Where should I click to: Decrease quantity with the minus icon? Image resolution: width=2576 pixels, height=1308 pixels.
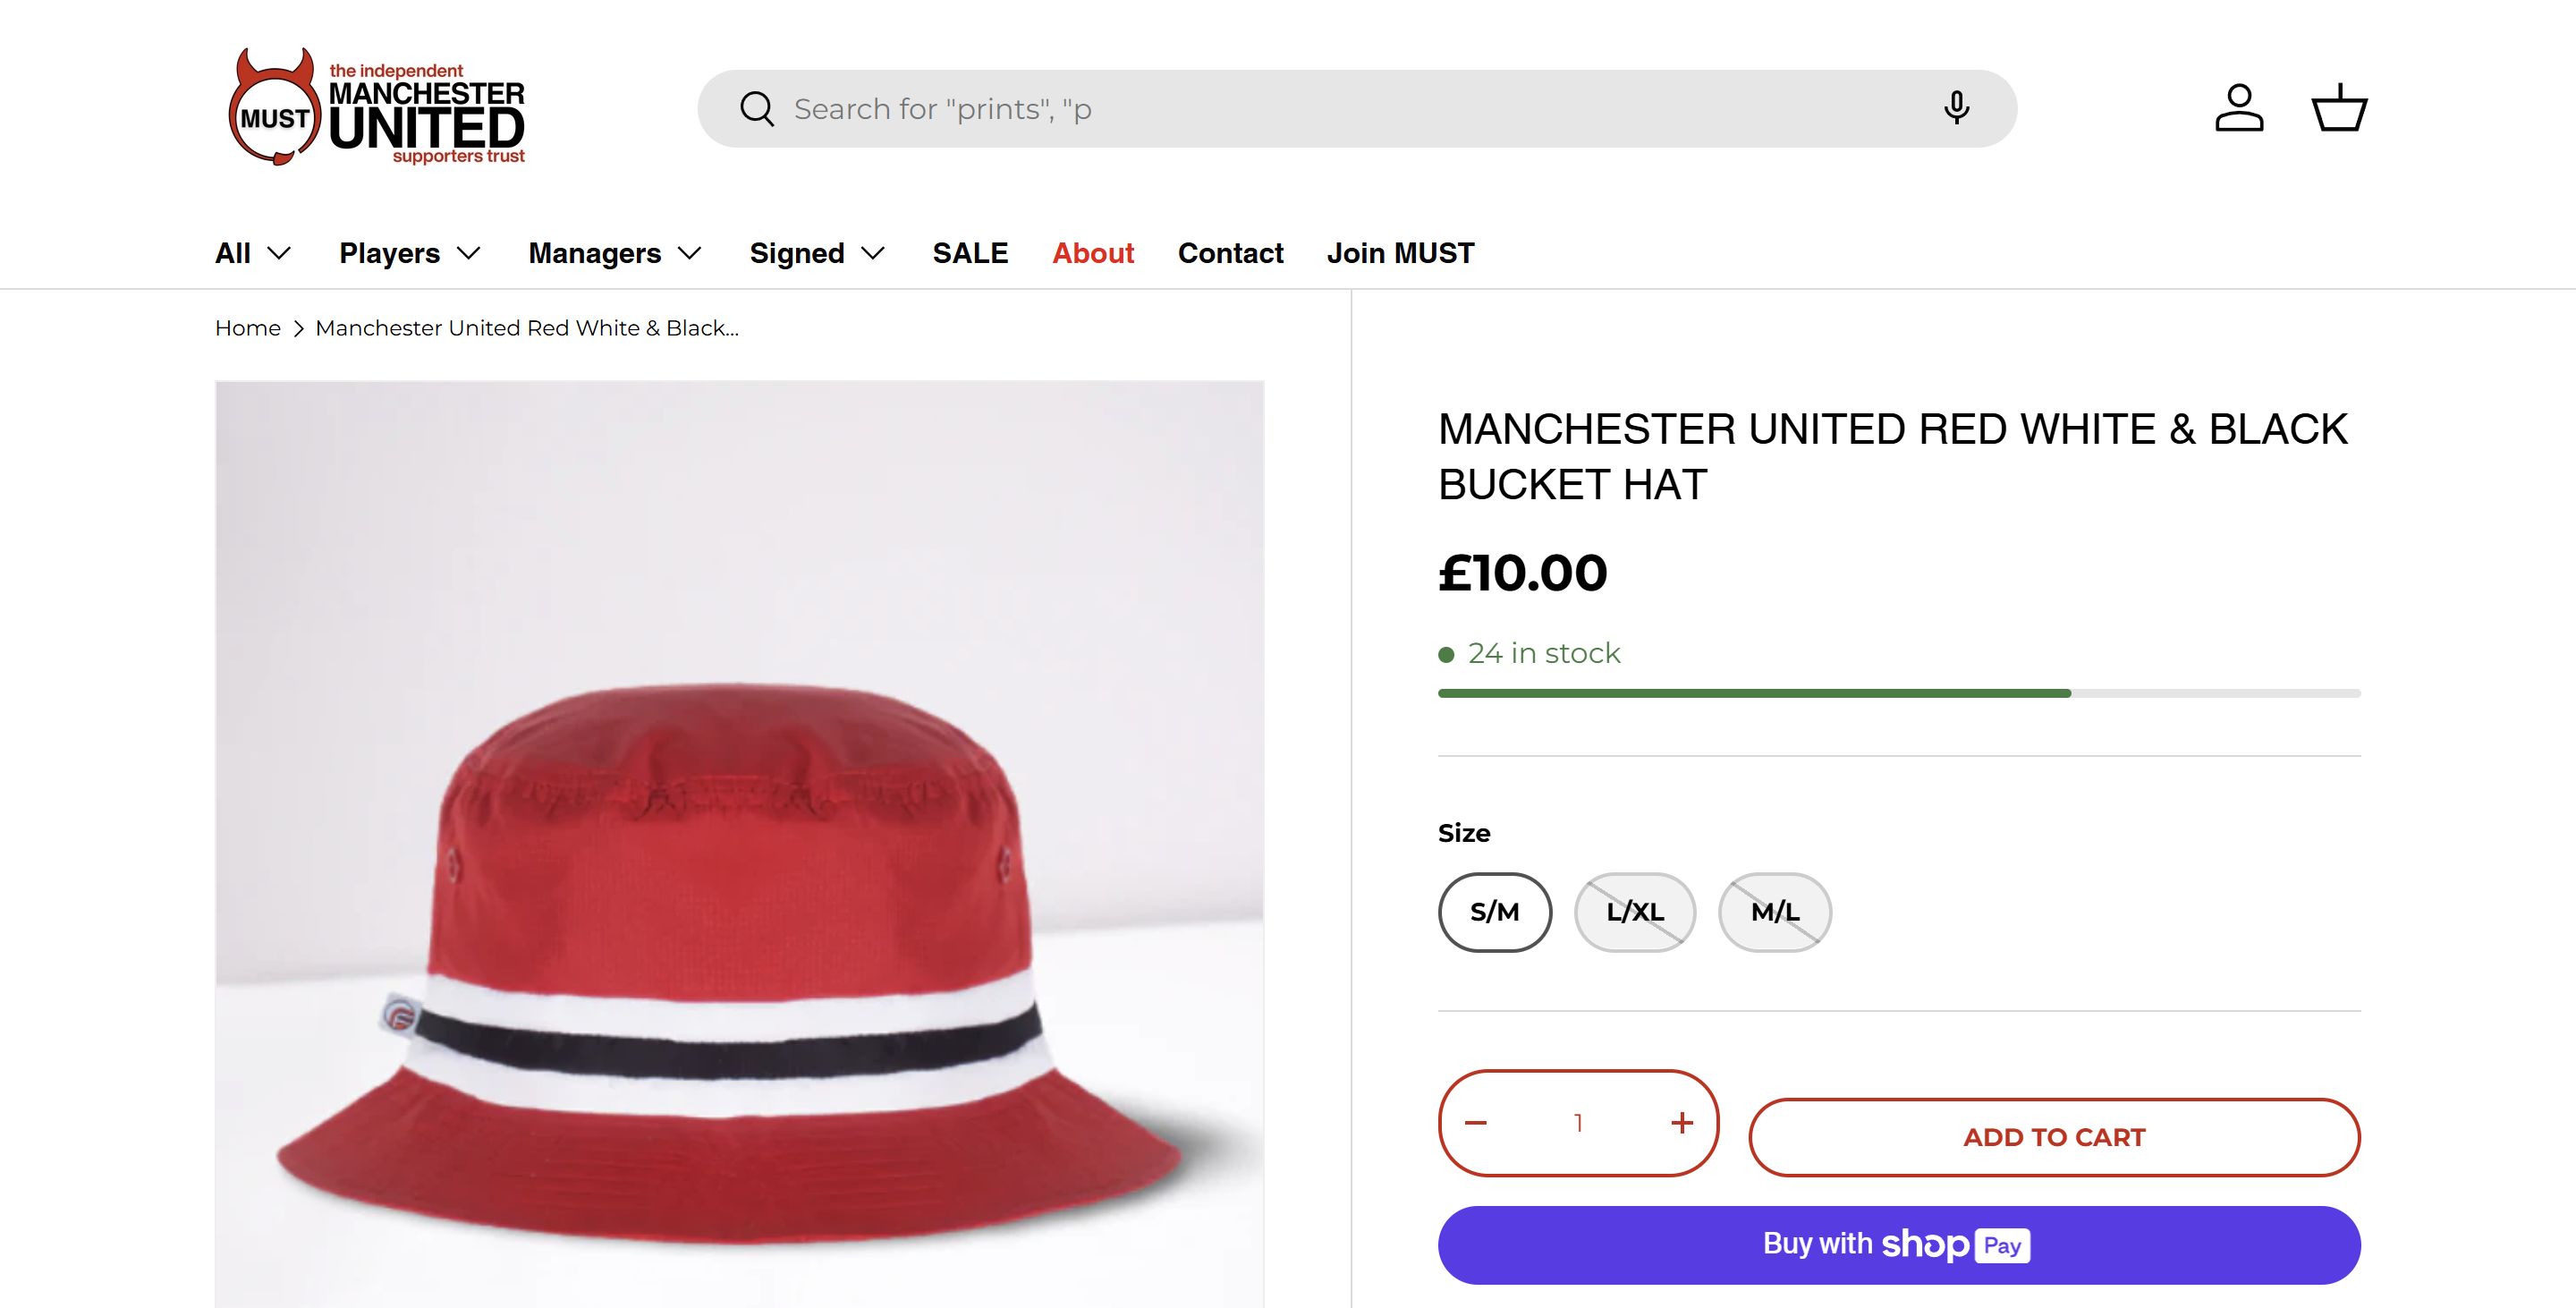pyautogui.click(x=1476, y=1123)
